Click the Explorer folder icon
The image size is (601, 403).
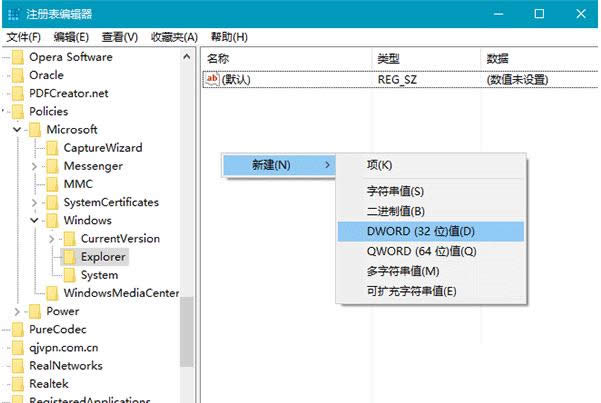click(69, 257)
